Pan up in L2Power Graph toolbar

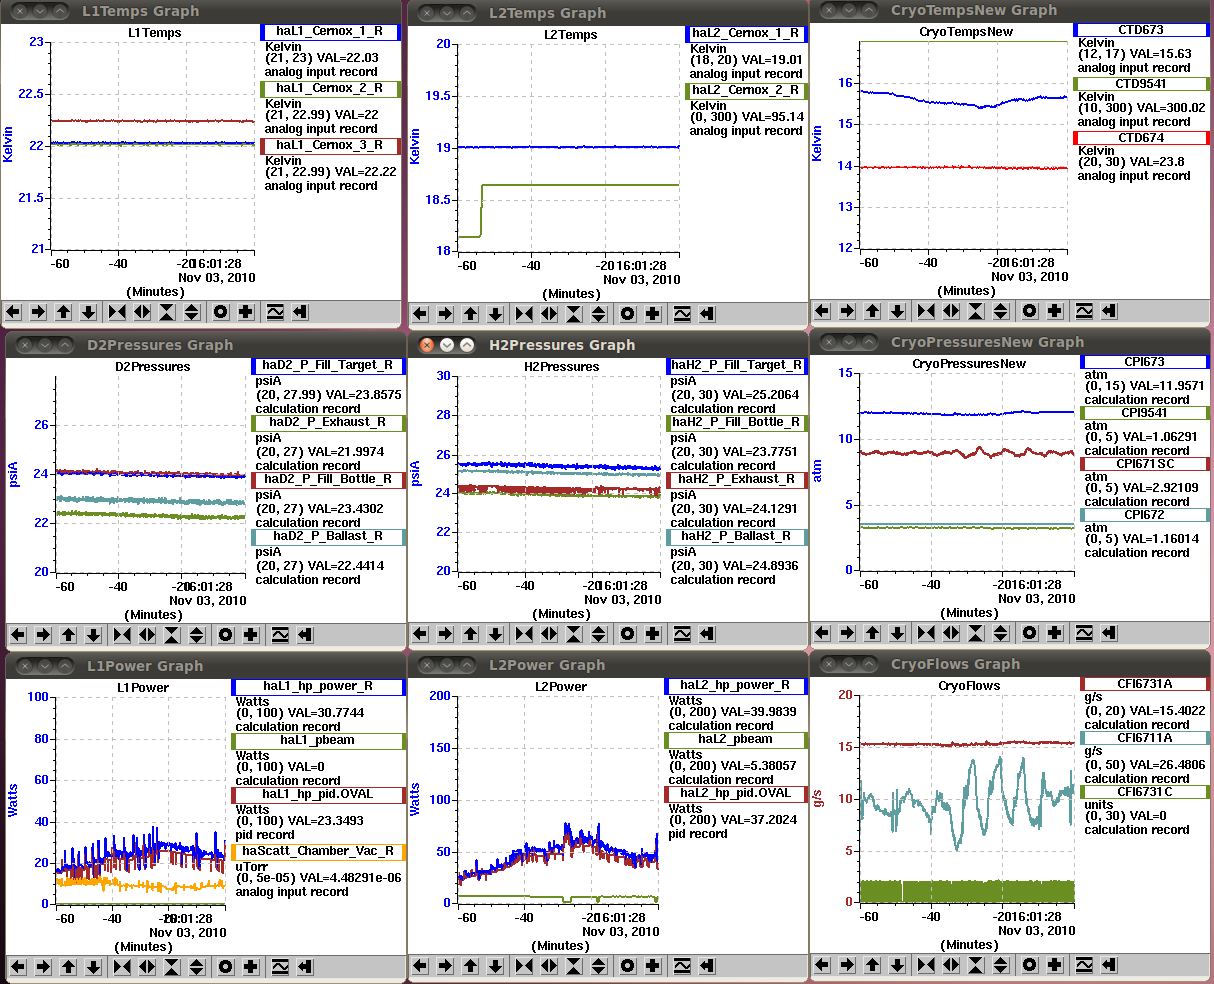tap(469, 966)
